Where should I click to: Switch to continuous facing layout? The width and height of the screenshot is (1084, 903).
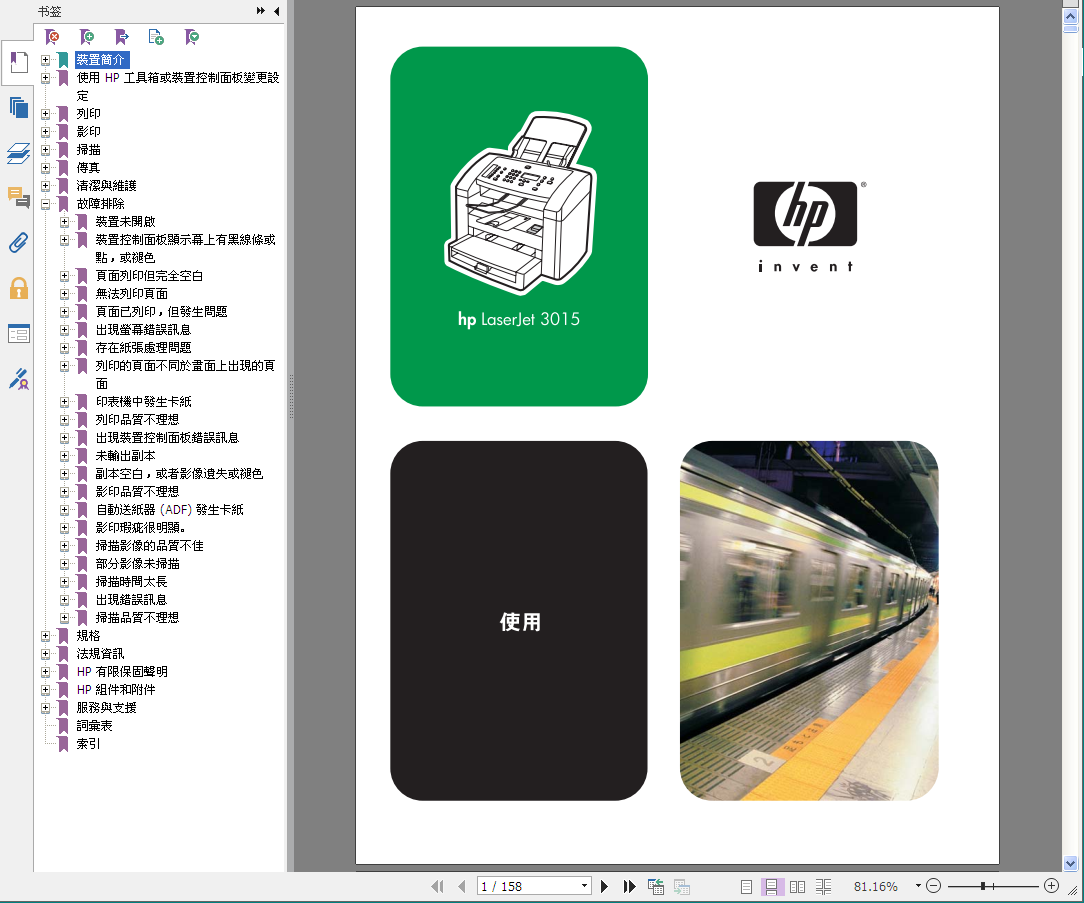823,886
